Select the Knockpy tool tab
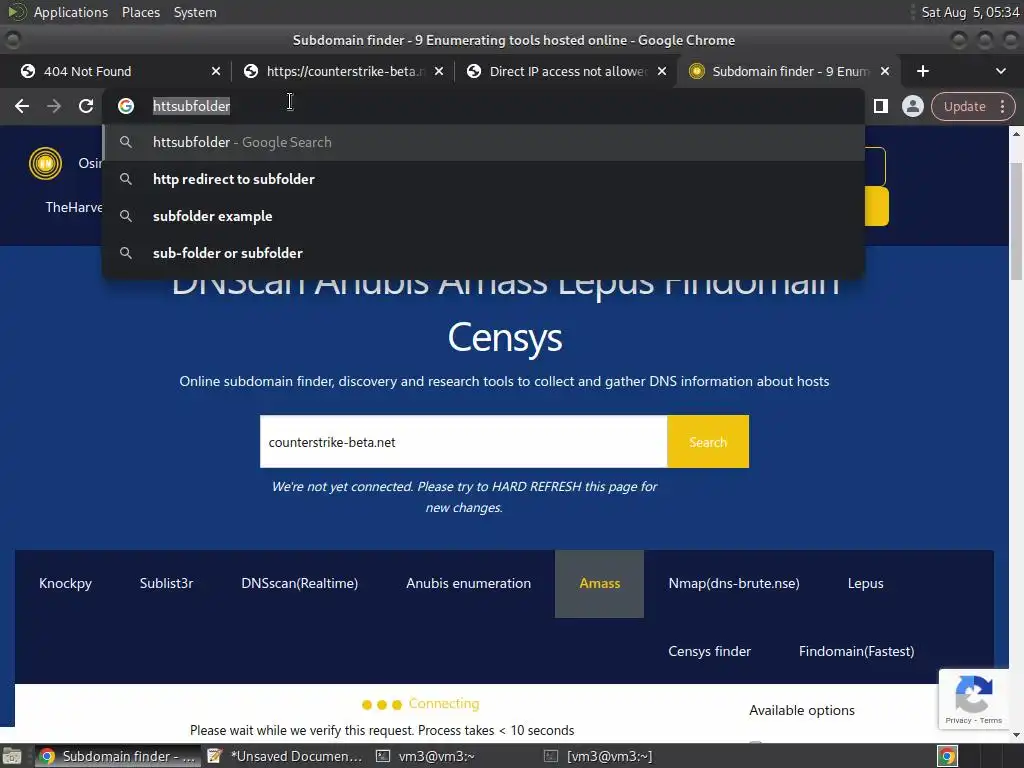Image resolution: width=1024 pixels, height=768 pixels. [65, 583]
